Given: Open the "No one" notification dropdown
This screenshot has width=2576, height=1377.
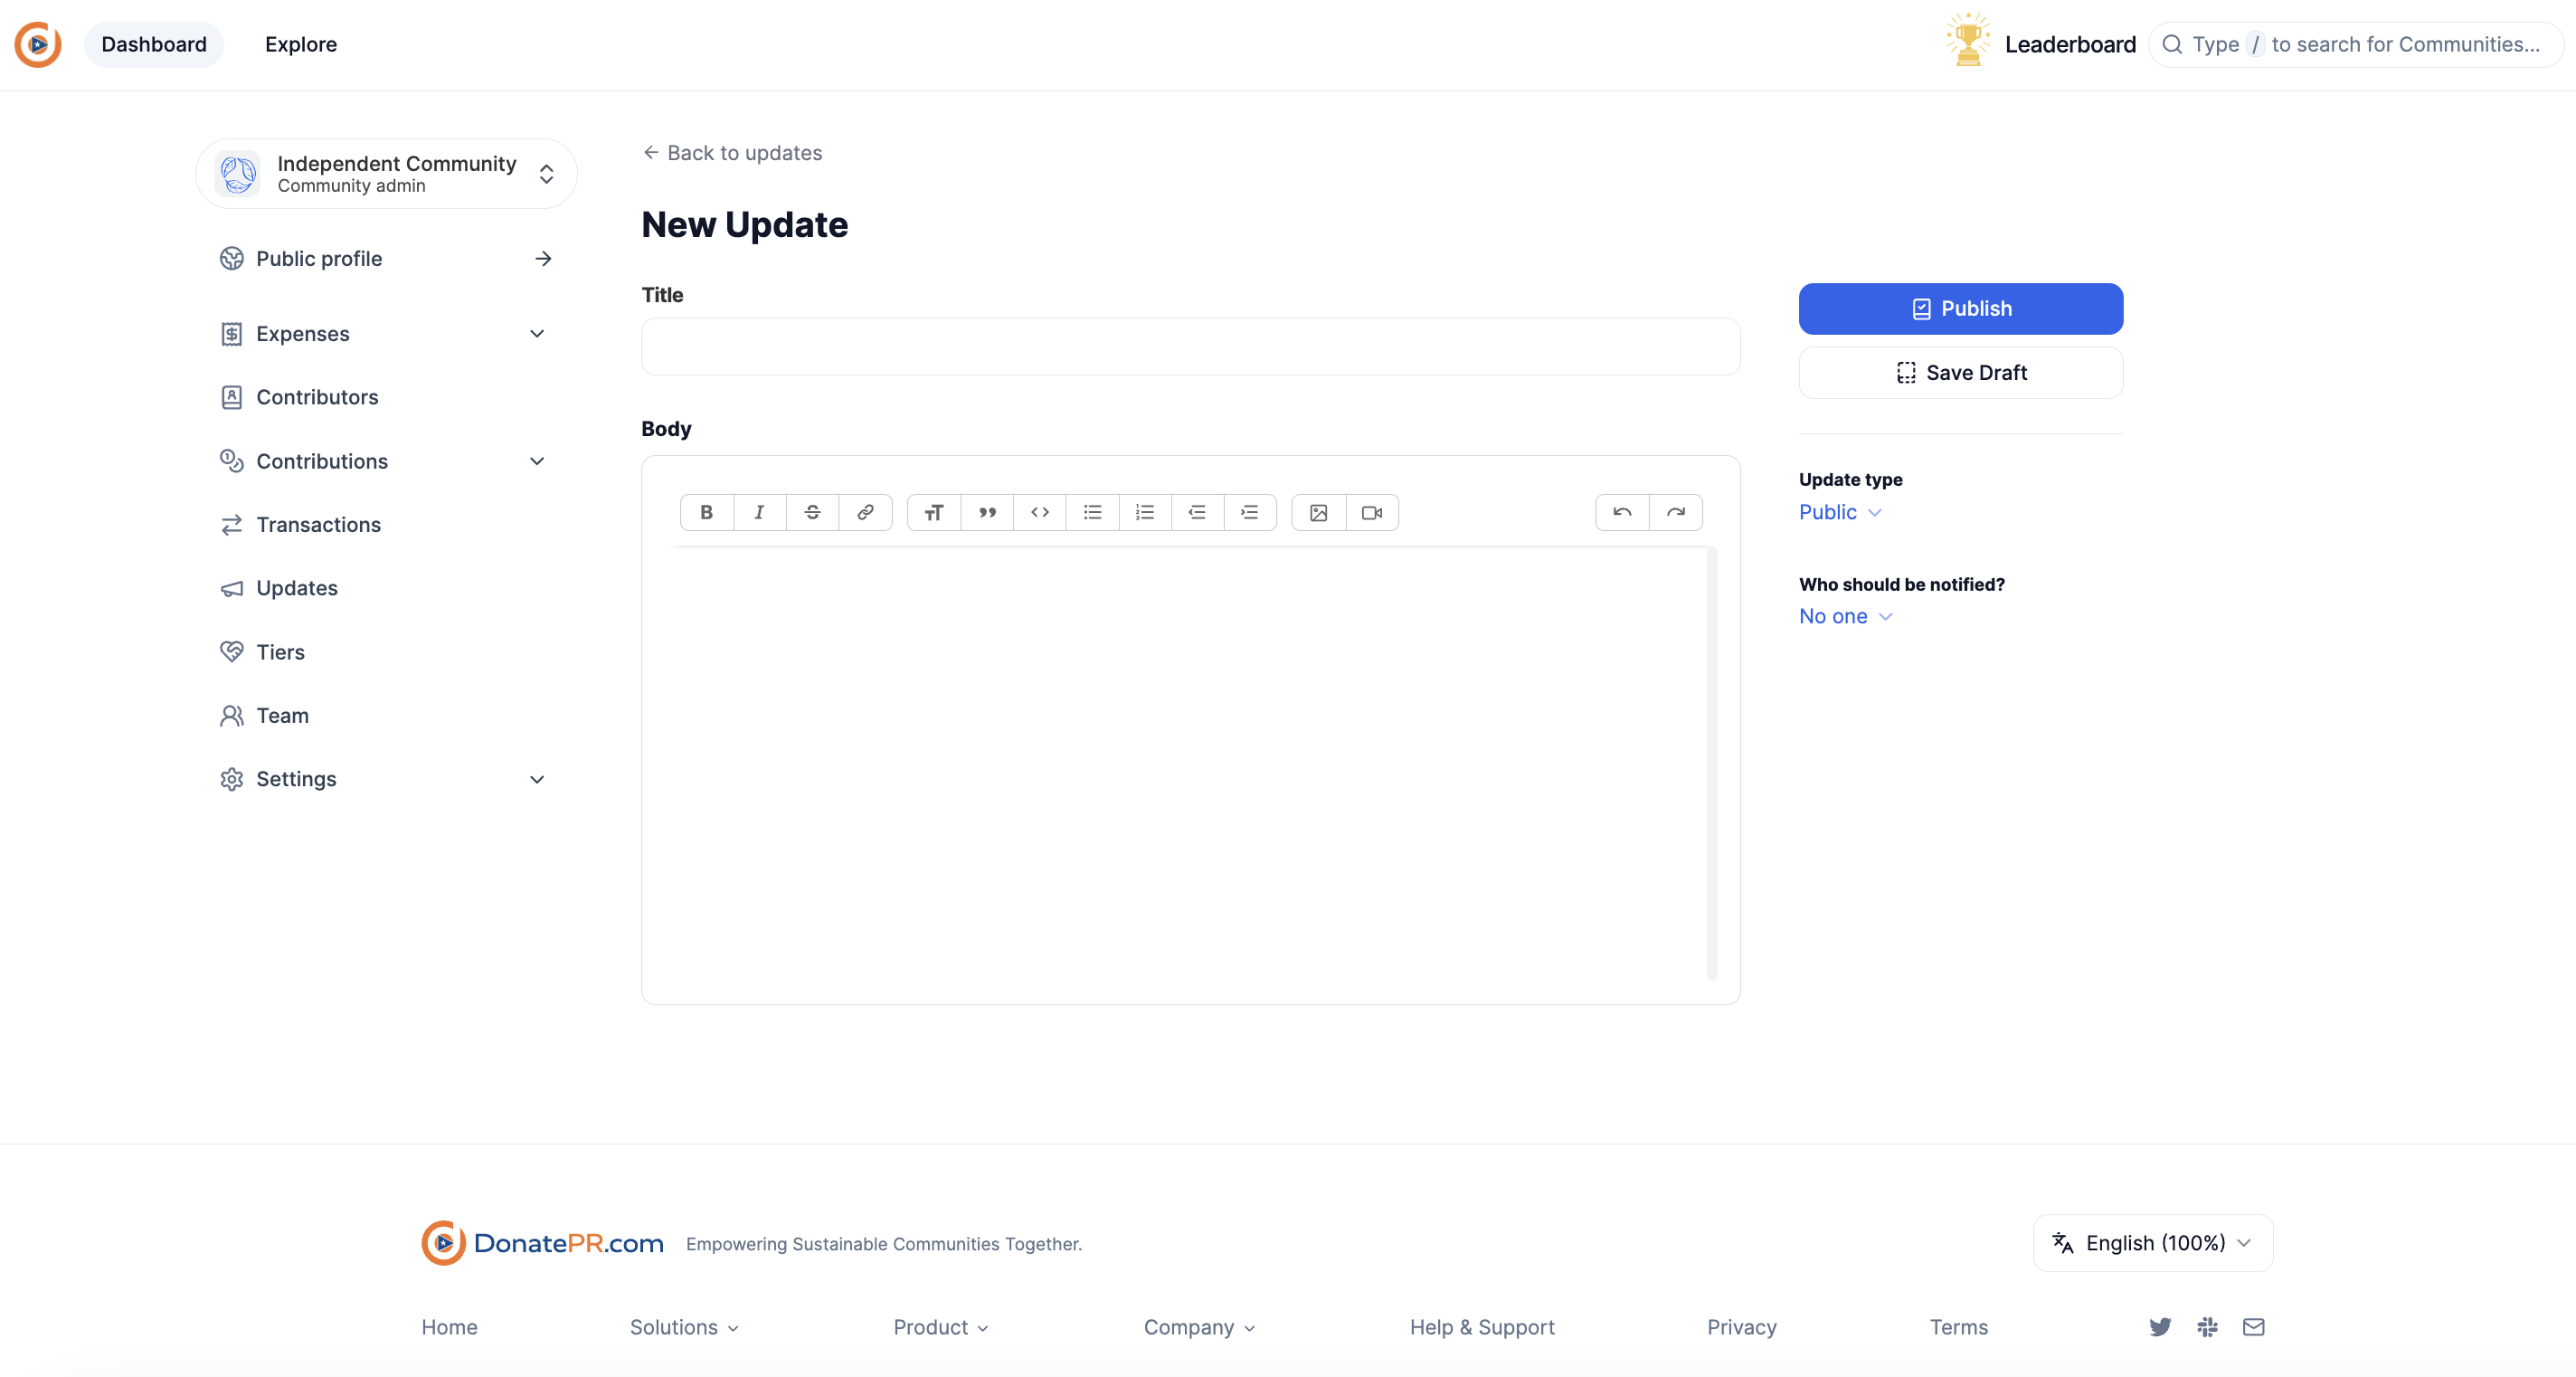Looking at the screenshot, I should pyautogui.click(x=1845, y=616).
